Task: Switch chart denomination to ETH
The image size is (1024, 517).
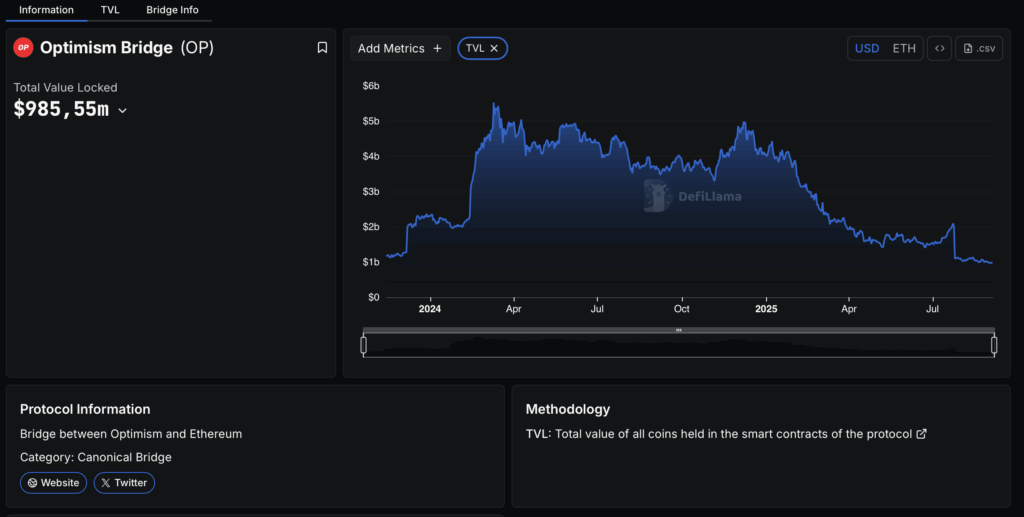Action: click(904, 48)
